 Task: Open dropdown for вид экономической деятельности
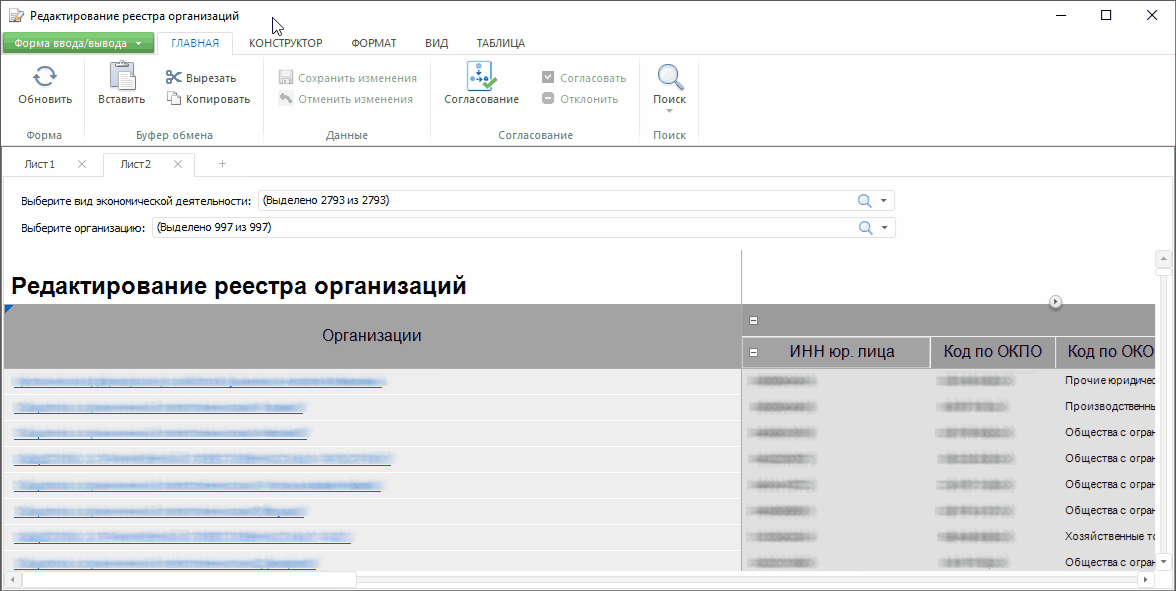point(884,201)
